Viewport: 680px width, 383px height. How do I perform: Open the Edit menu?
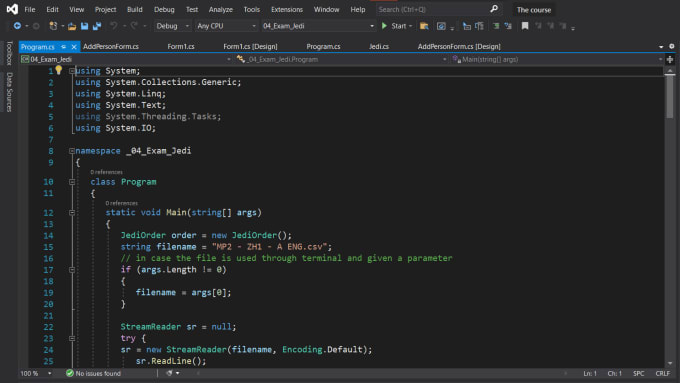tap(52, 9)
